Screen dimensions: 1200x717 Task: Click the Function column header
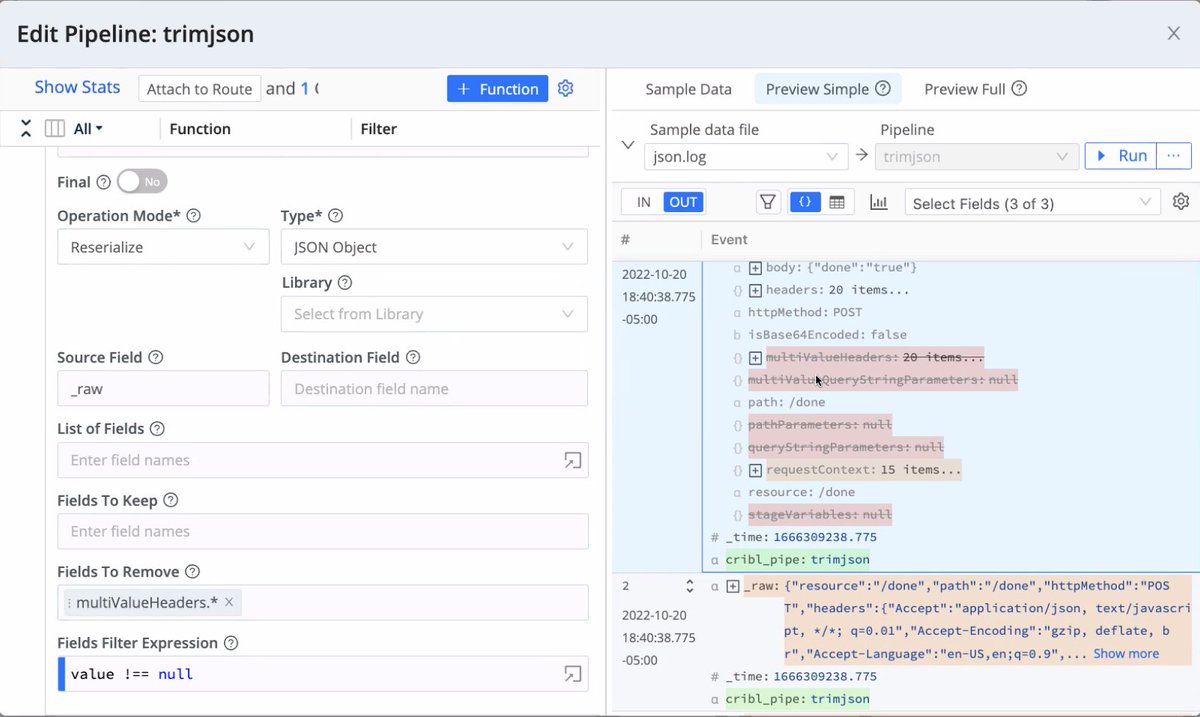[200, 129]
